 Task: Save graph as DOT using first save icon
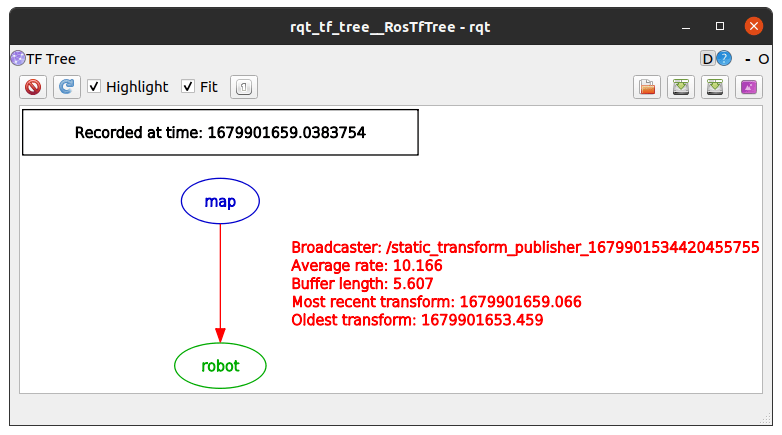point(681,87)
